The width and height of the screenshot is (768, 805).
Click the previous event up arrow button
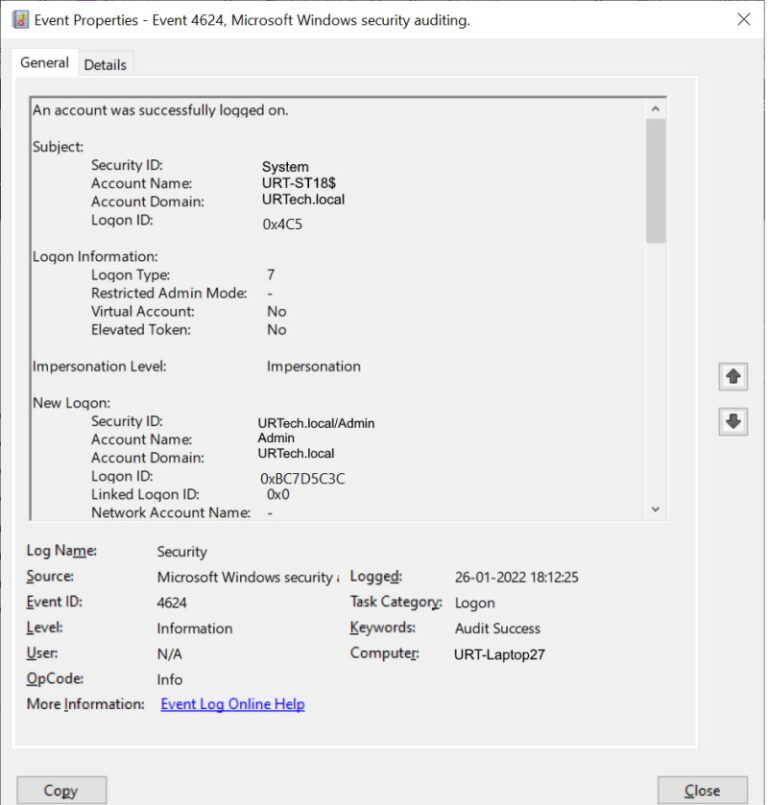point(733,377)
